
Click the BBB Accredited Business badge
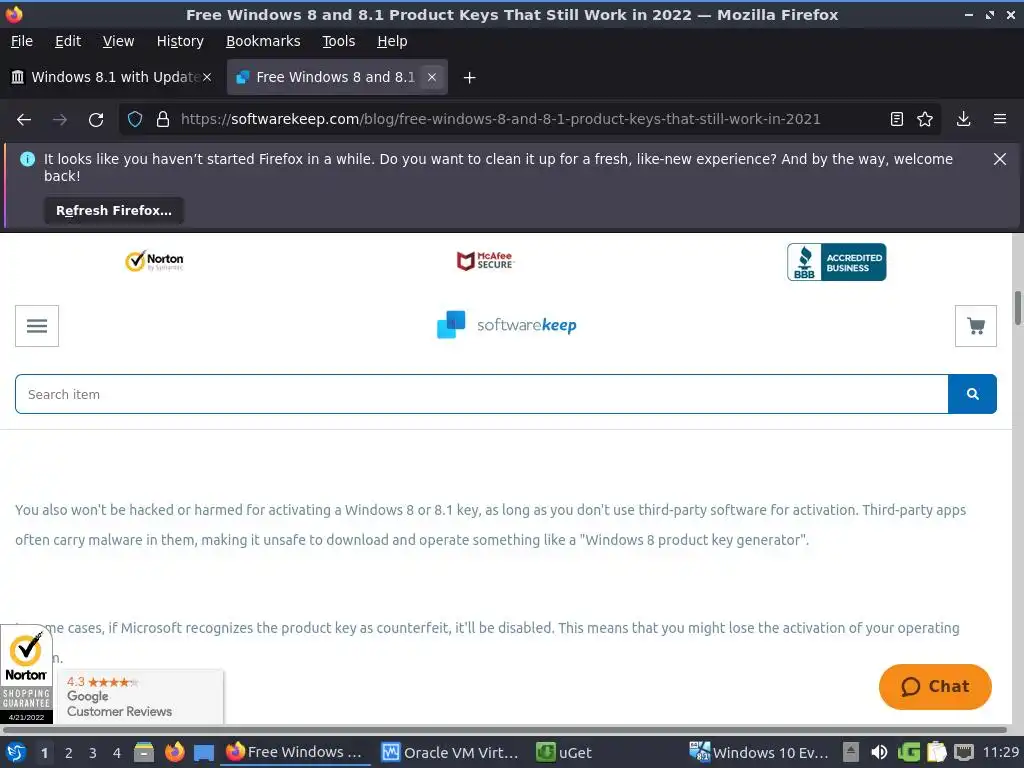837,262
